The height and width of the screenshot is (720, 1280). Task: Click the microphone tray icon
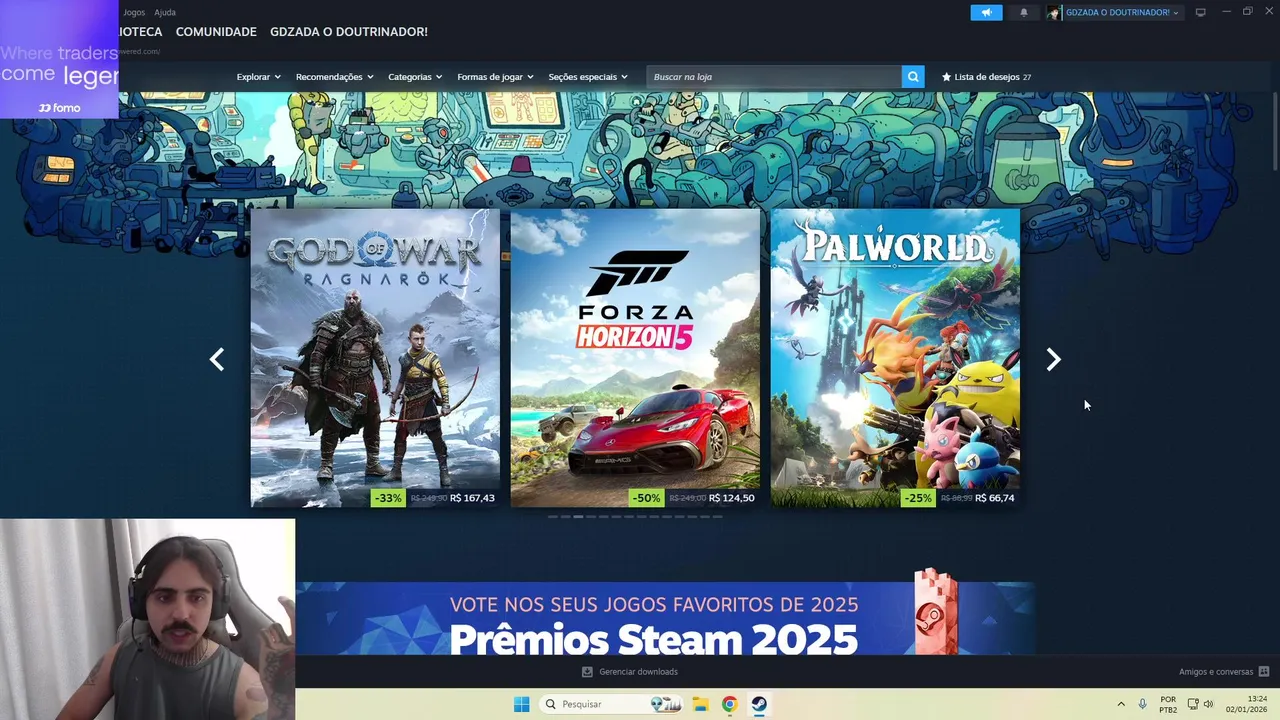click(x=1143, y=704)
